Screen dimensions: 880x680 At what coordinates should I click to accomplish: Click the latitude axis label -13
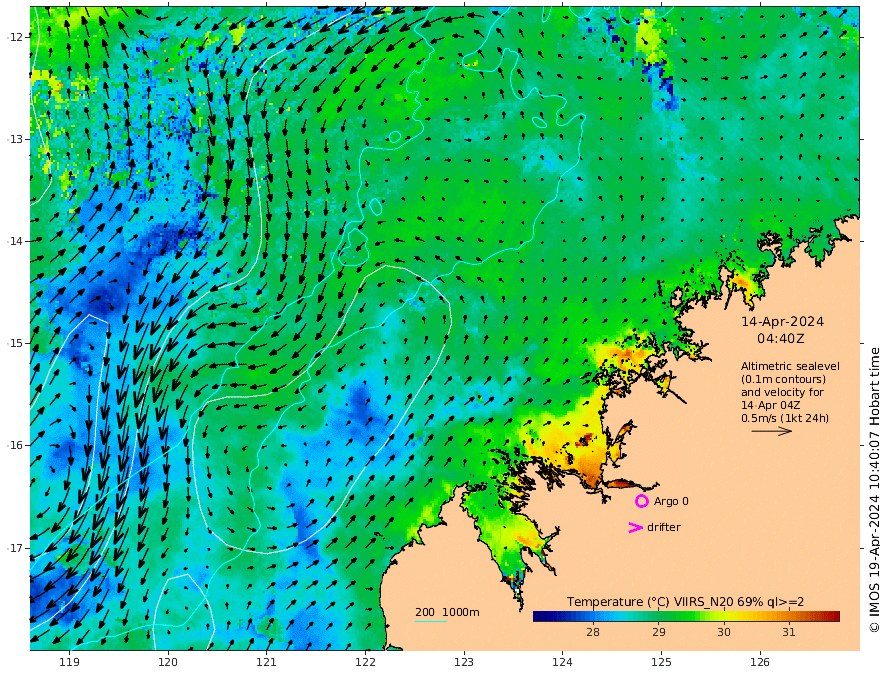(x=15, y=139)
